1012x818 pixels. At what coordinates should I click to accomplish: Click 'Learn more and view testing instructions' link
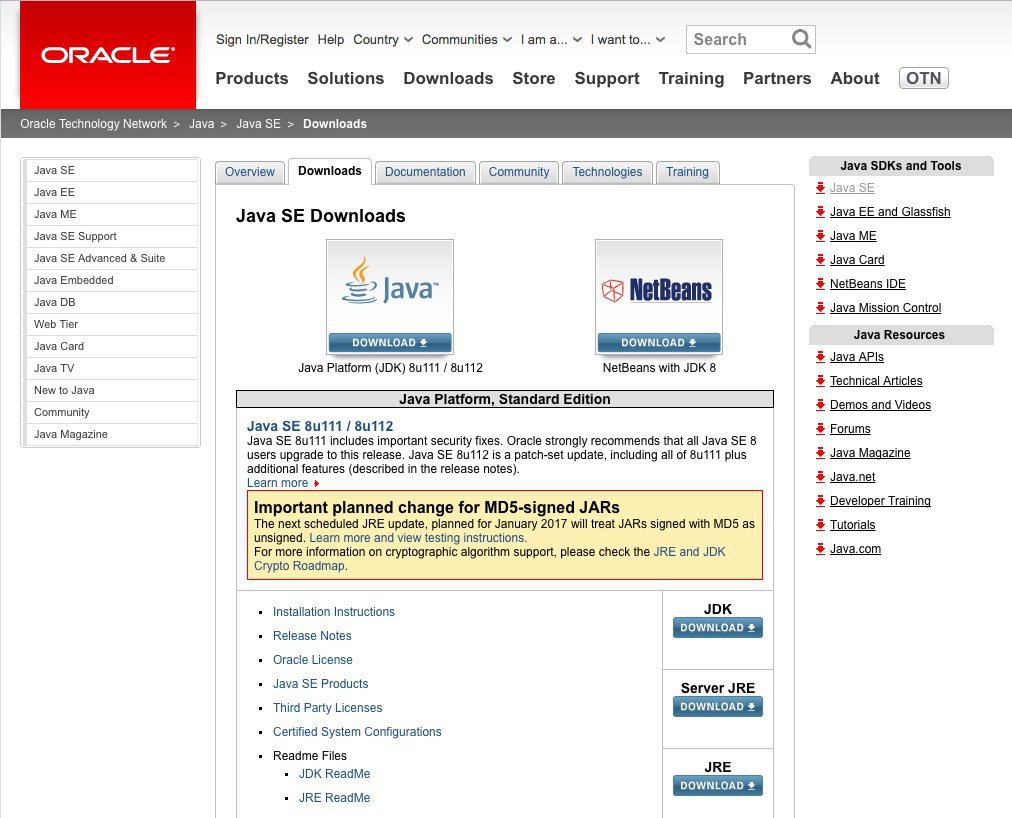click(418, 538)
